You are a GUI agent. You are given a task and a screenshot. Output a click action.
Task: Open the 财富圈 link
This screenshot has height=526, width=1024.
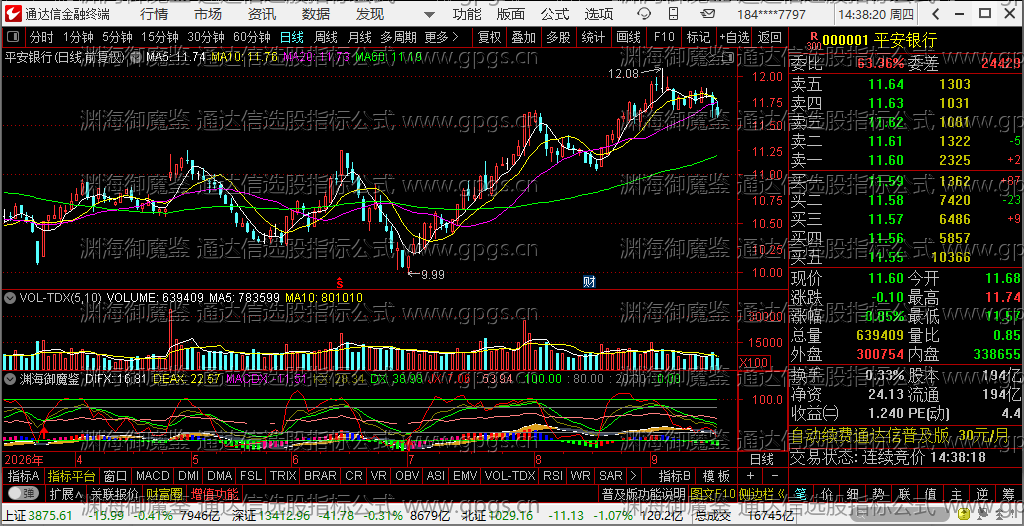pos(164,493)
